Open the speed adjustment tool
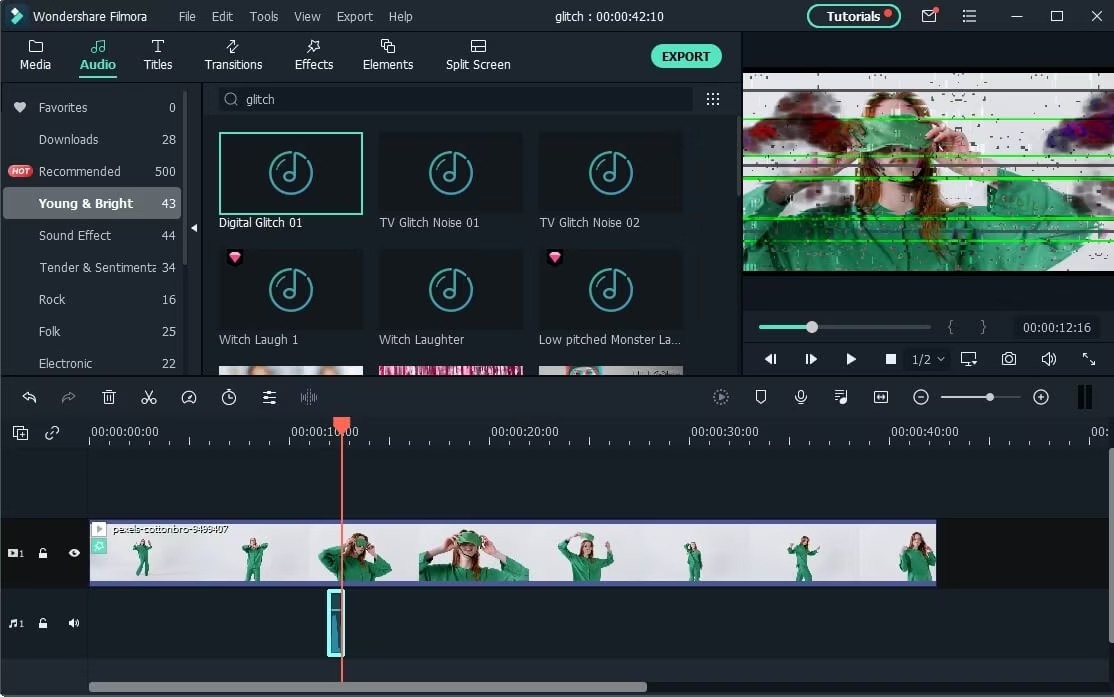This screenshot has width=1114, height=697. click(x=189, y=397)
